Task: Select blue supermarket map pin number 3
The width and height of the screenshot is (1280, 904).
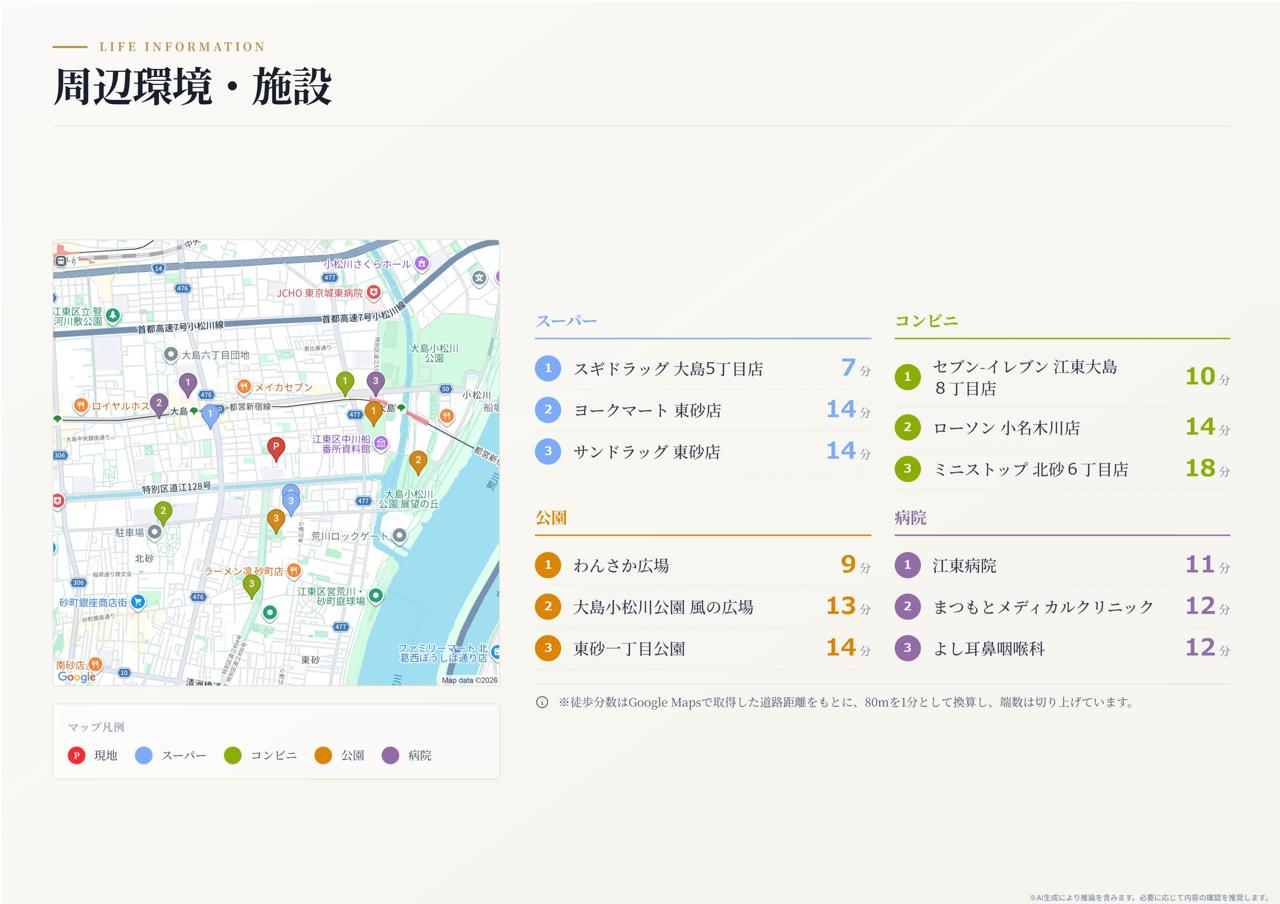Action: tap(291, 502)
